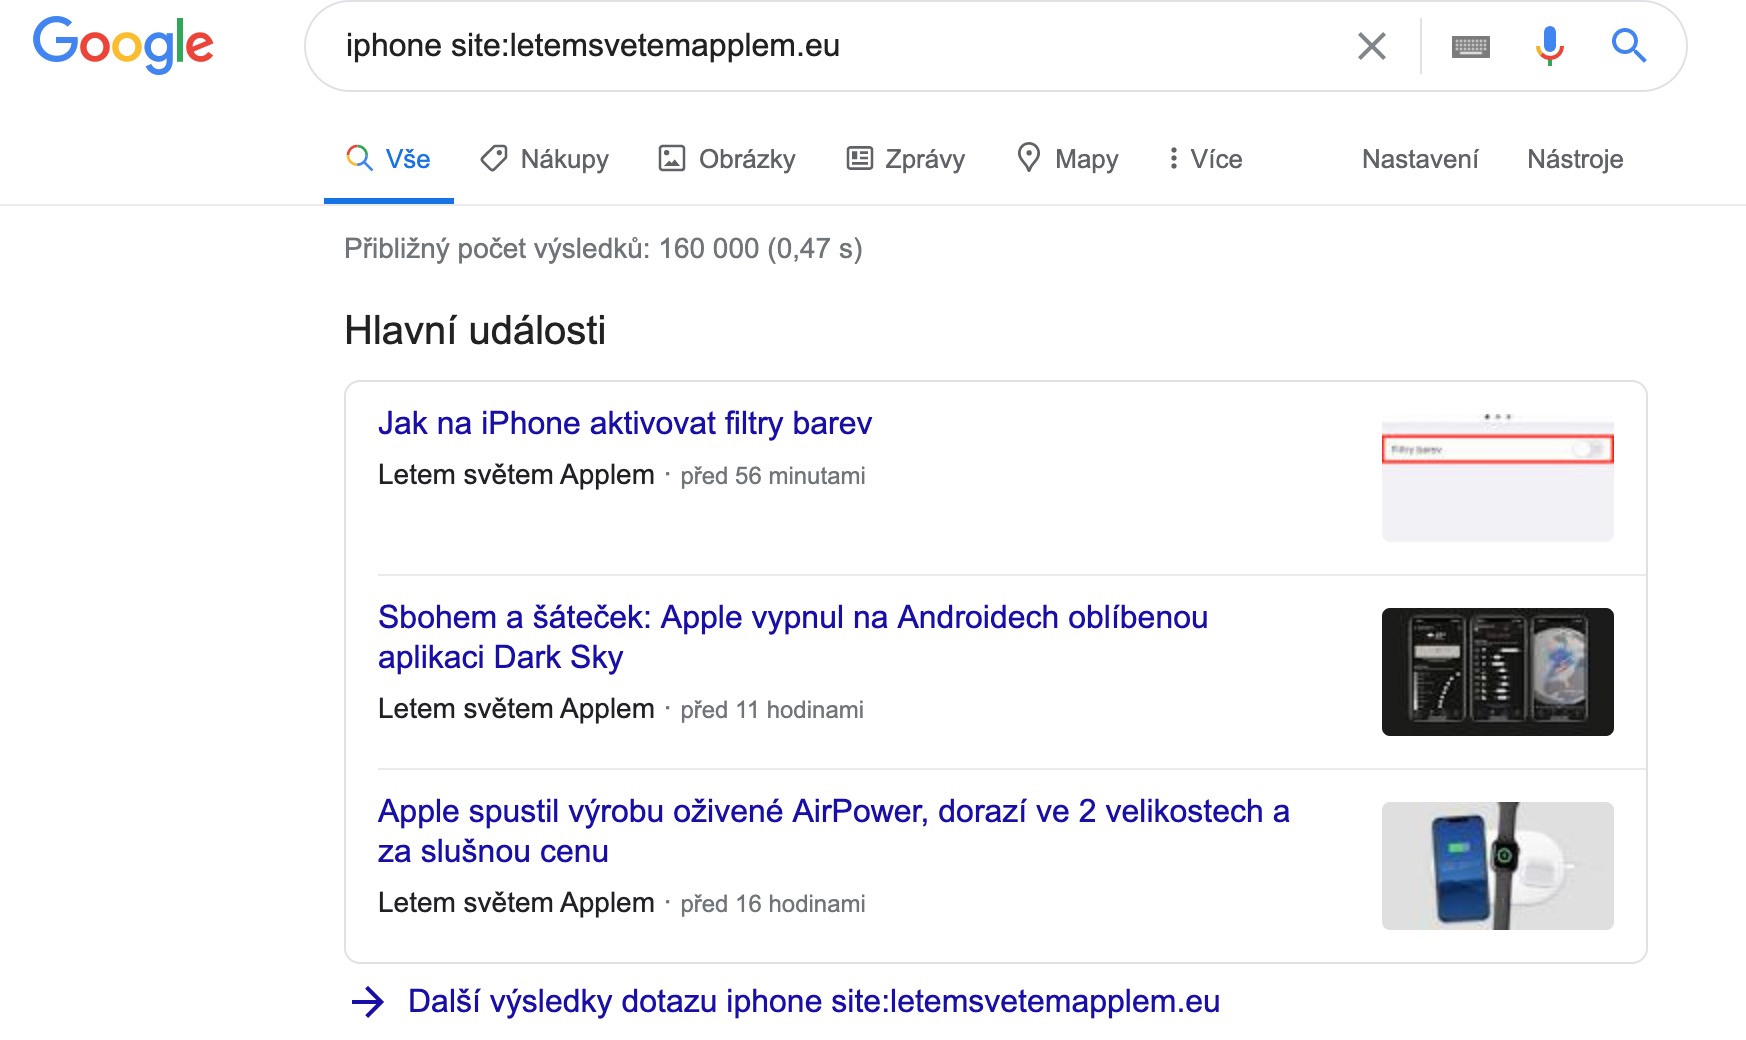
Task: Click the blue magnifying glass search button
Action: 1628,46
